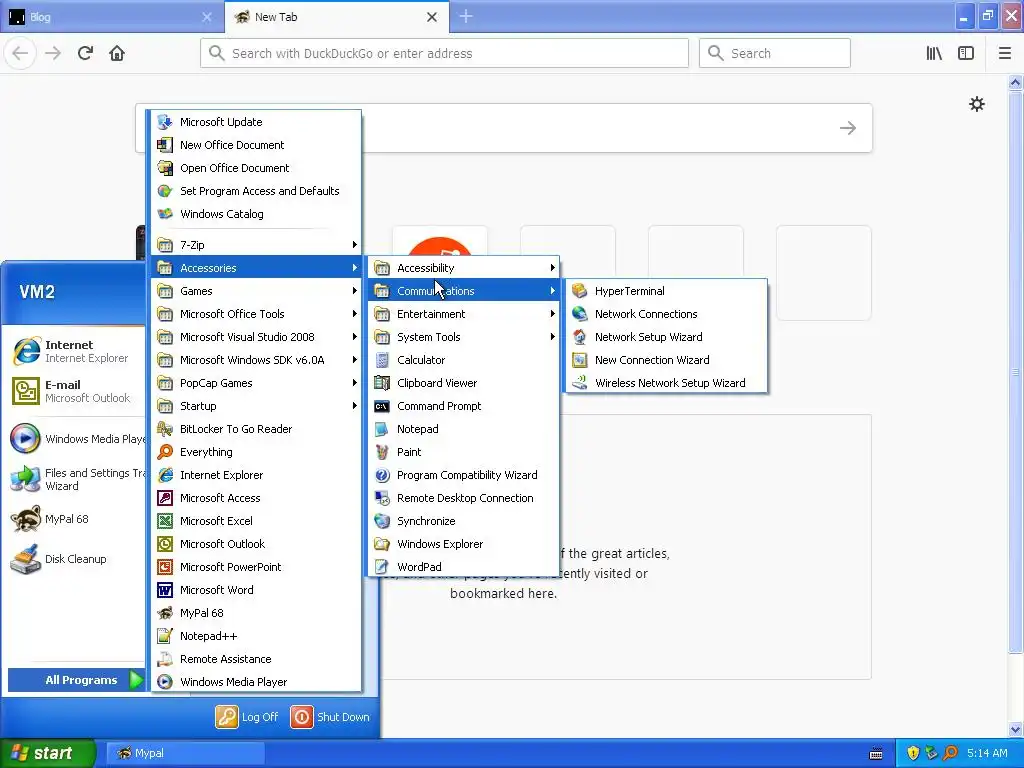Expand the Startup submenu arrow

click(x=355, y=406)
